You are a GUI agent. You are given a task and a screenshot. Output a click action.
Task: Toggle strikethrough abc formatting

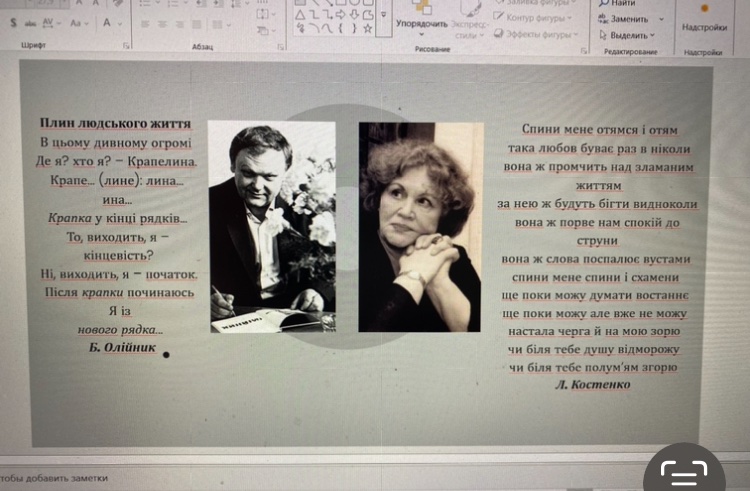[30, 23]
